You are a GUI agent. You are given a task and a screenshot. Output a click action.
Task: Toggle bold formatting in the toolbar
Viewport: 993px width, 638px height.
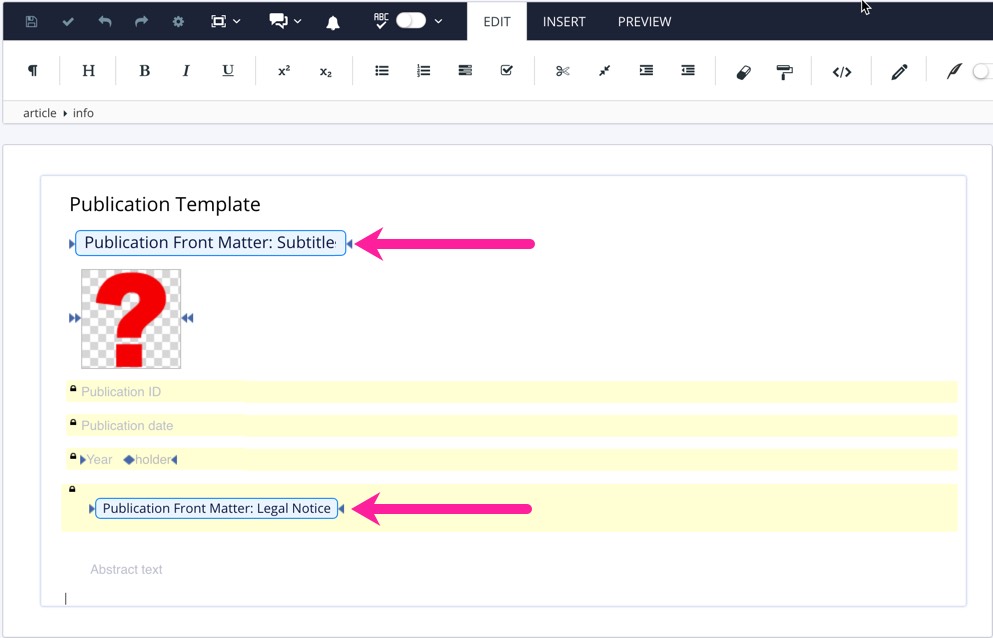[144, 70]
